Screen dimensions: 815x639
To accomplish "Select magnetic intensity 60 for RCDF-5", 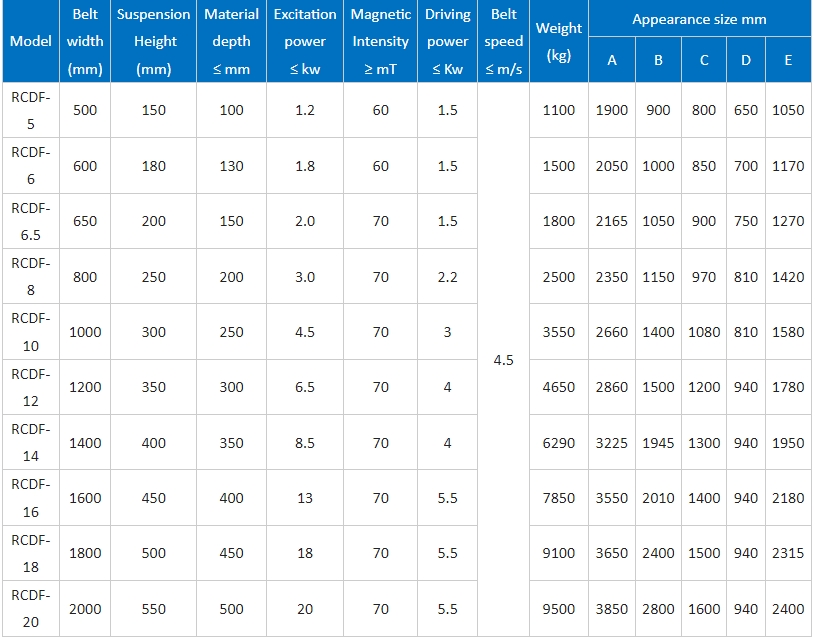I will coord(380,110).
